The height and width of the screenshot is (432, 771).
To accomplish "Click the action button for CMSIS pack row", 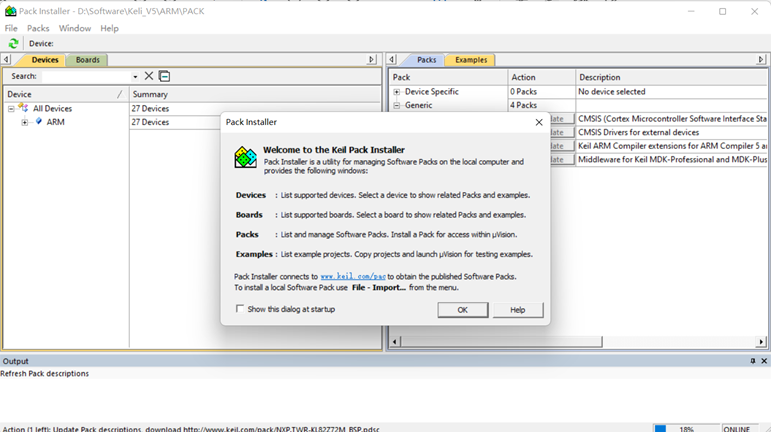I will tap(562, 119).
